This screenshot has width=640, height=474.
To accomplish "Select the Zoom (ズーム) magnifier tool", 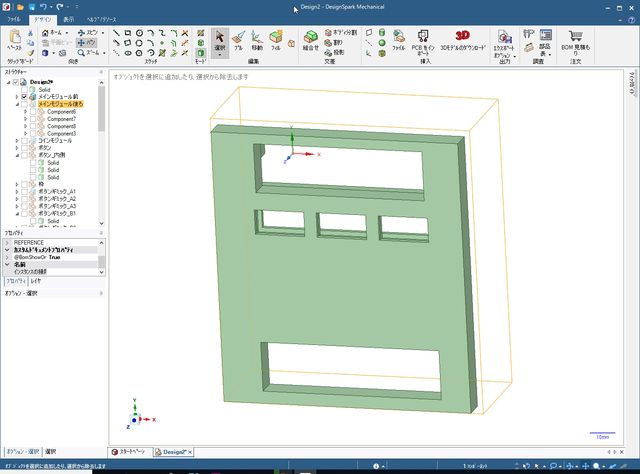I will (x=91, y=53).
